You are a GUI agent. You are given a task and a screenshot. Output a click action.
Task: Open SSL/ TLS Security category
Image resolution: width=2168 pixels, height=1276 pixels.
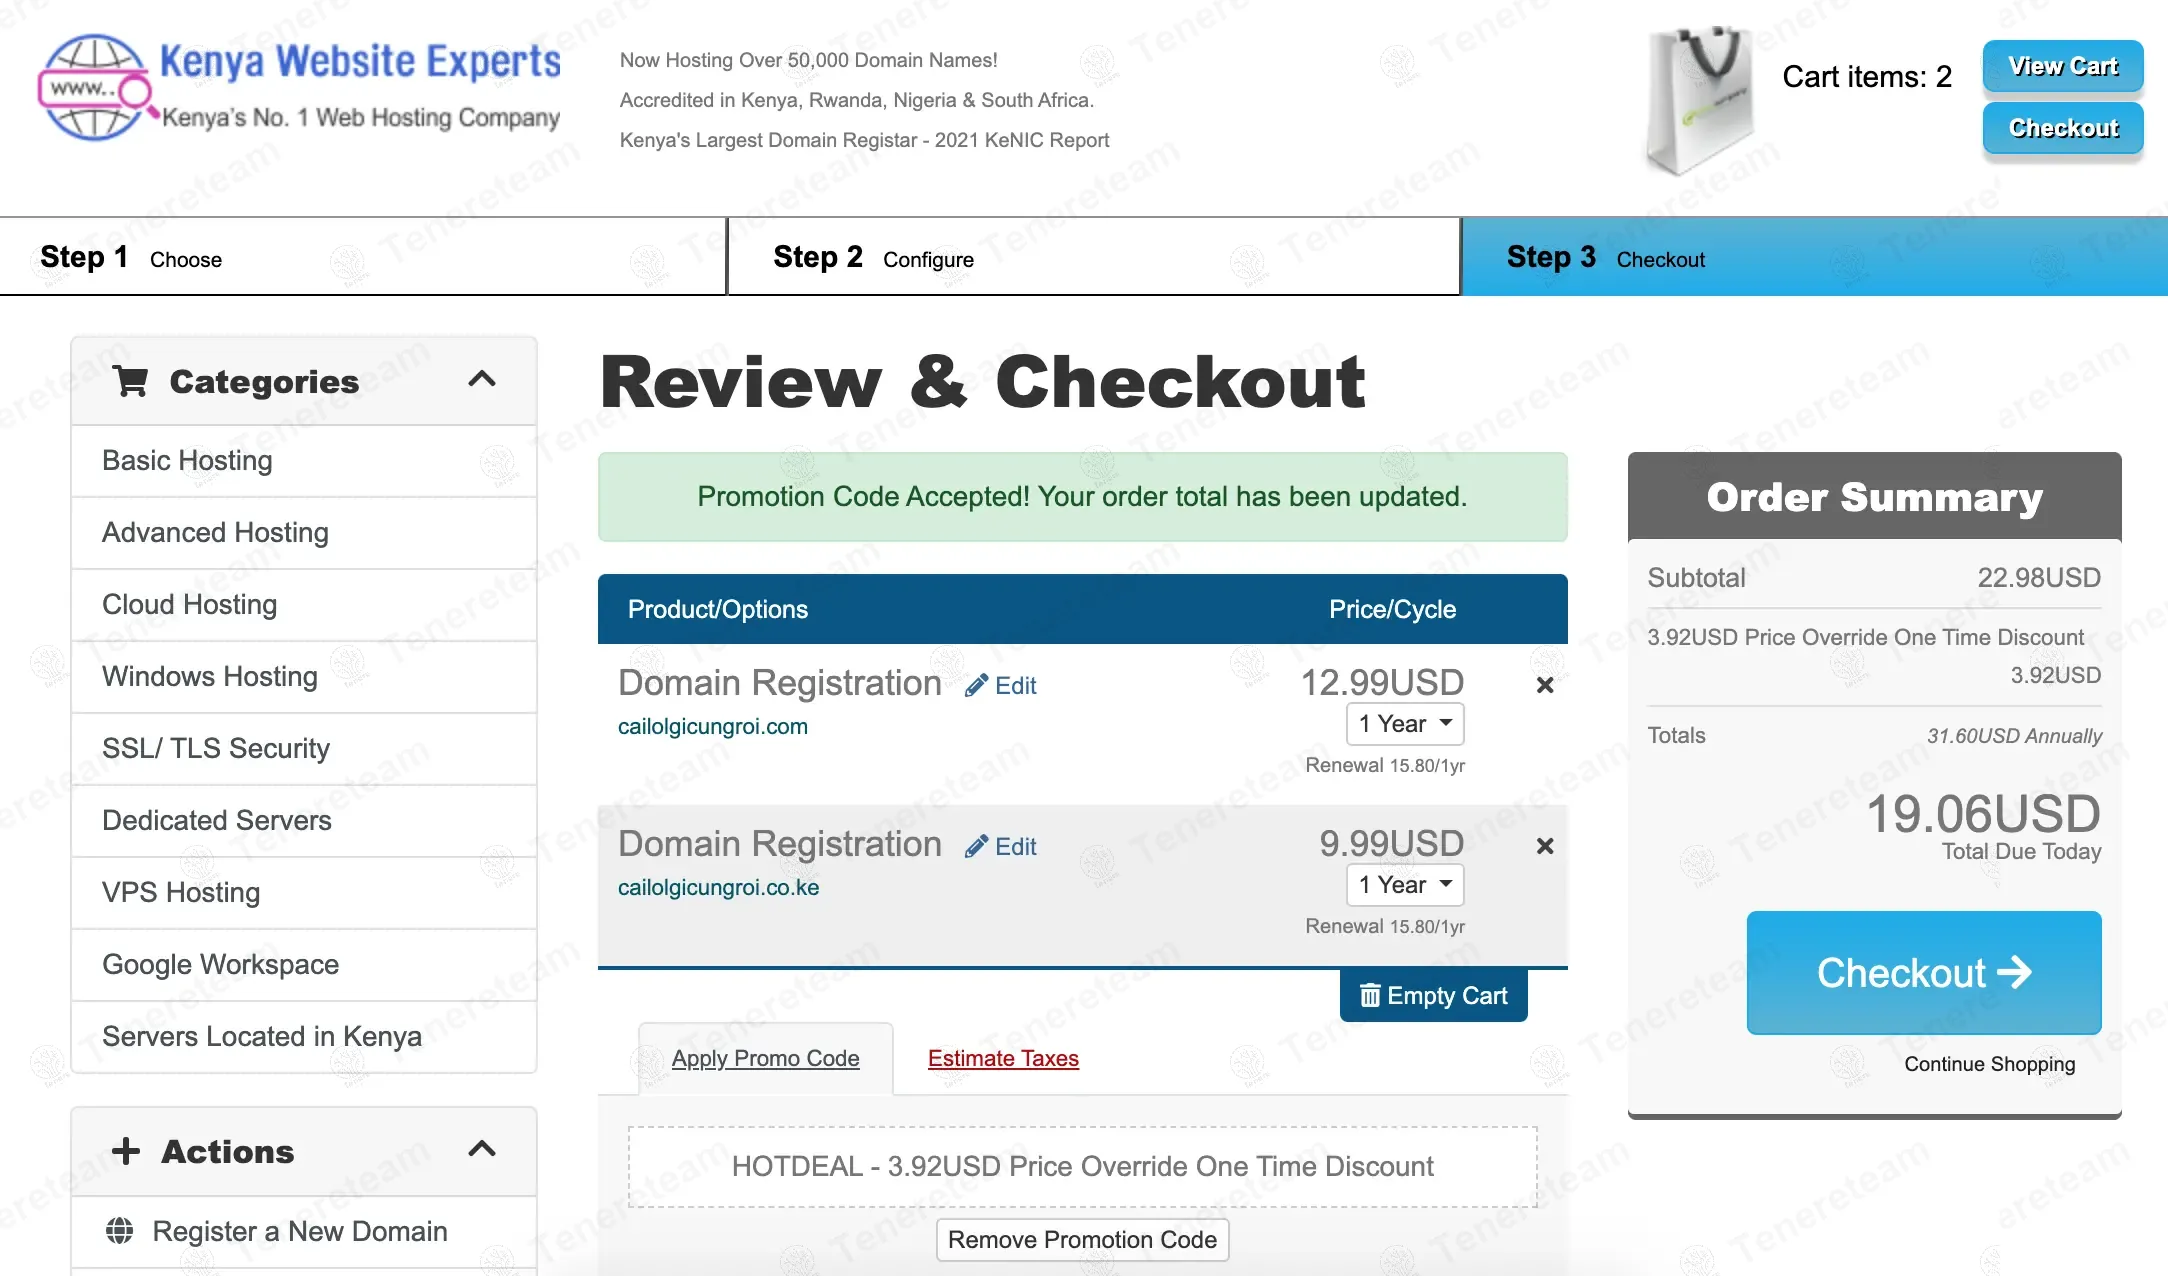point(304,749)
